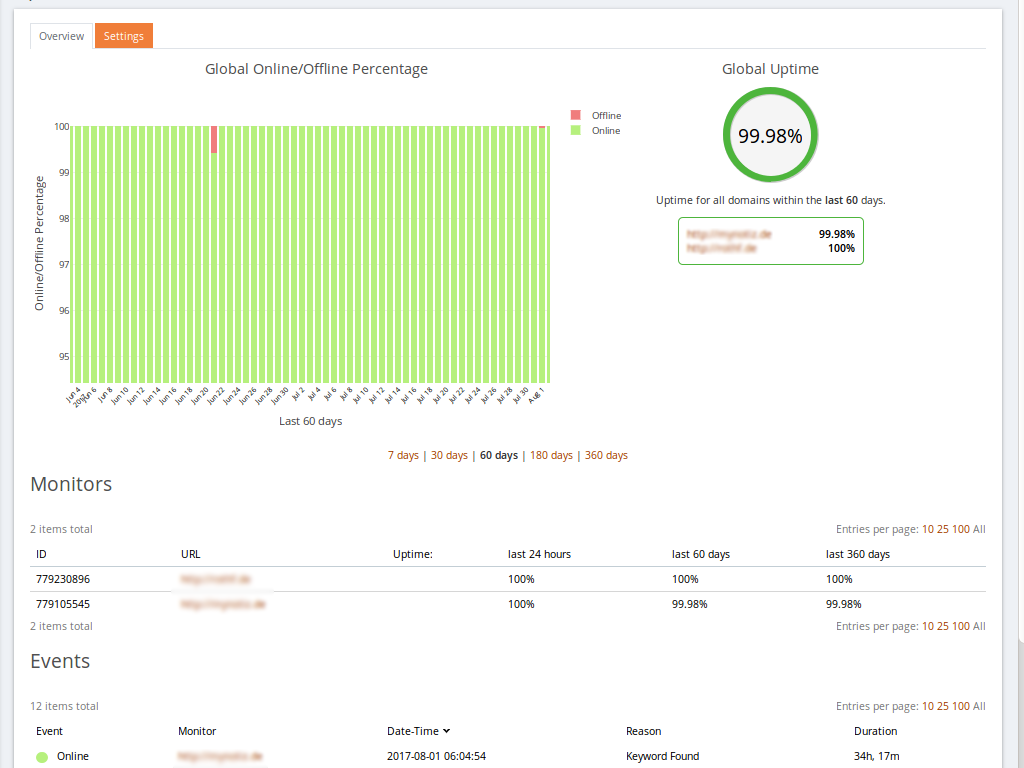Click 99.98% last 60 days cell
Screen dimensions: 1024x768
[690, 604]
